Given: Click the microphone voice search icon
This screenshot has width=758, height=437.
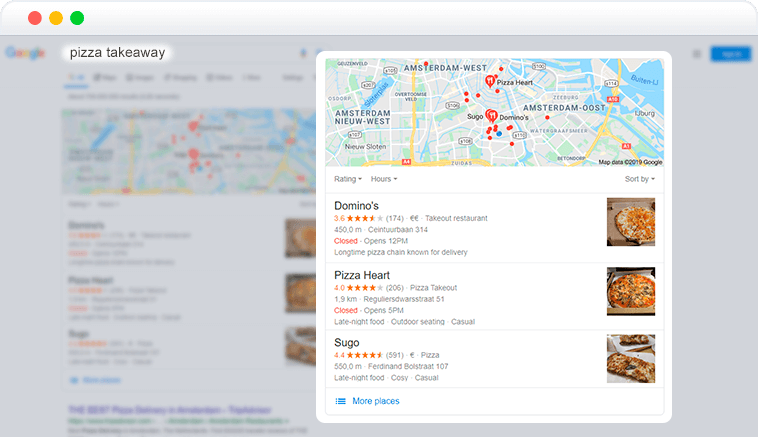Looking at the screenshot, I should (x=303, y=53).
